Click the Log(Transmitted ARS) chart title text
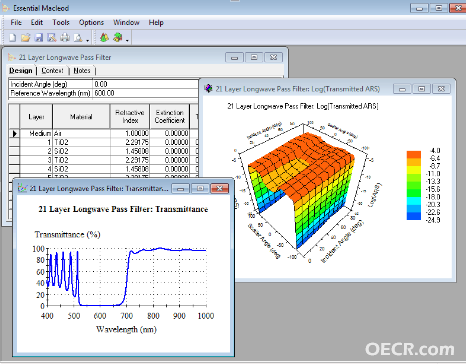 (x=303, y=106)
